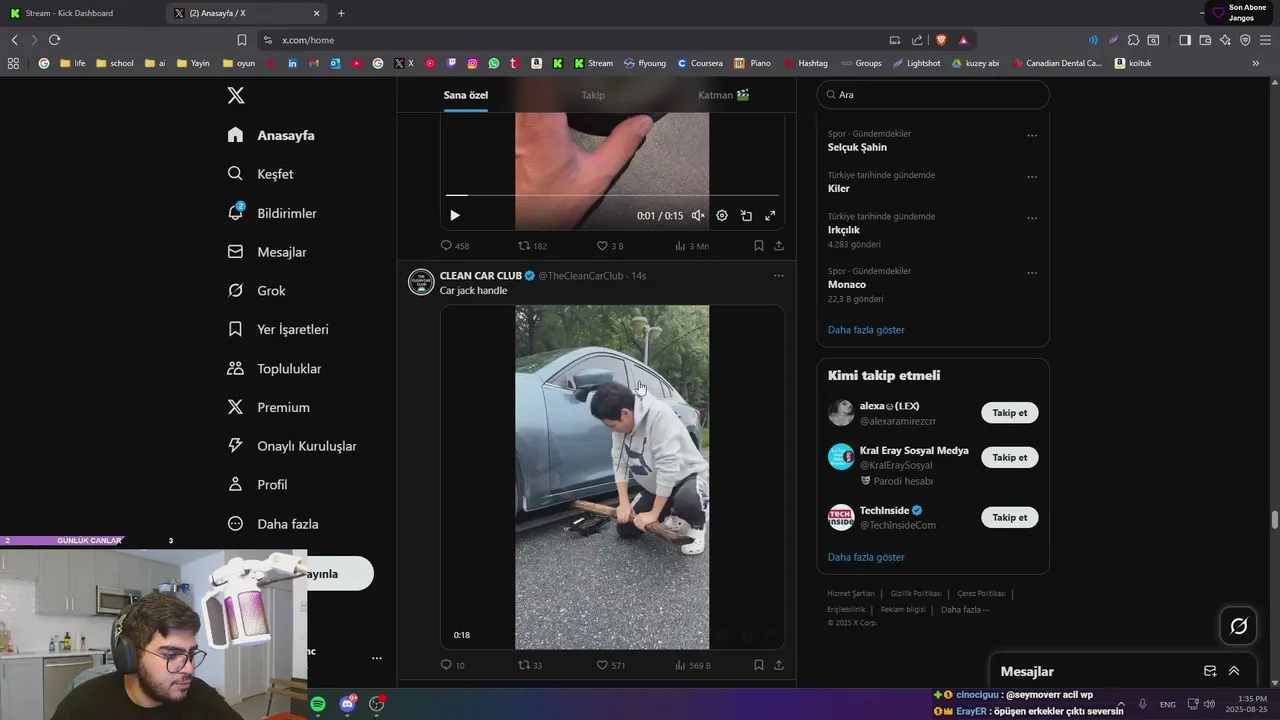The width and height of the screenshot is (1280, 720).
Task: Open Onaylı Kuruluşlar page
Action: coord(292,446)
